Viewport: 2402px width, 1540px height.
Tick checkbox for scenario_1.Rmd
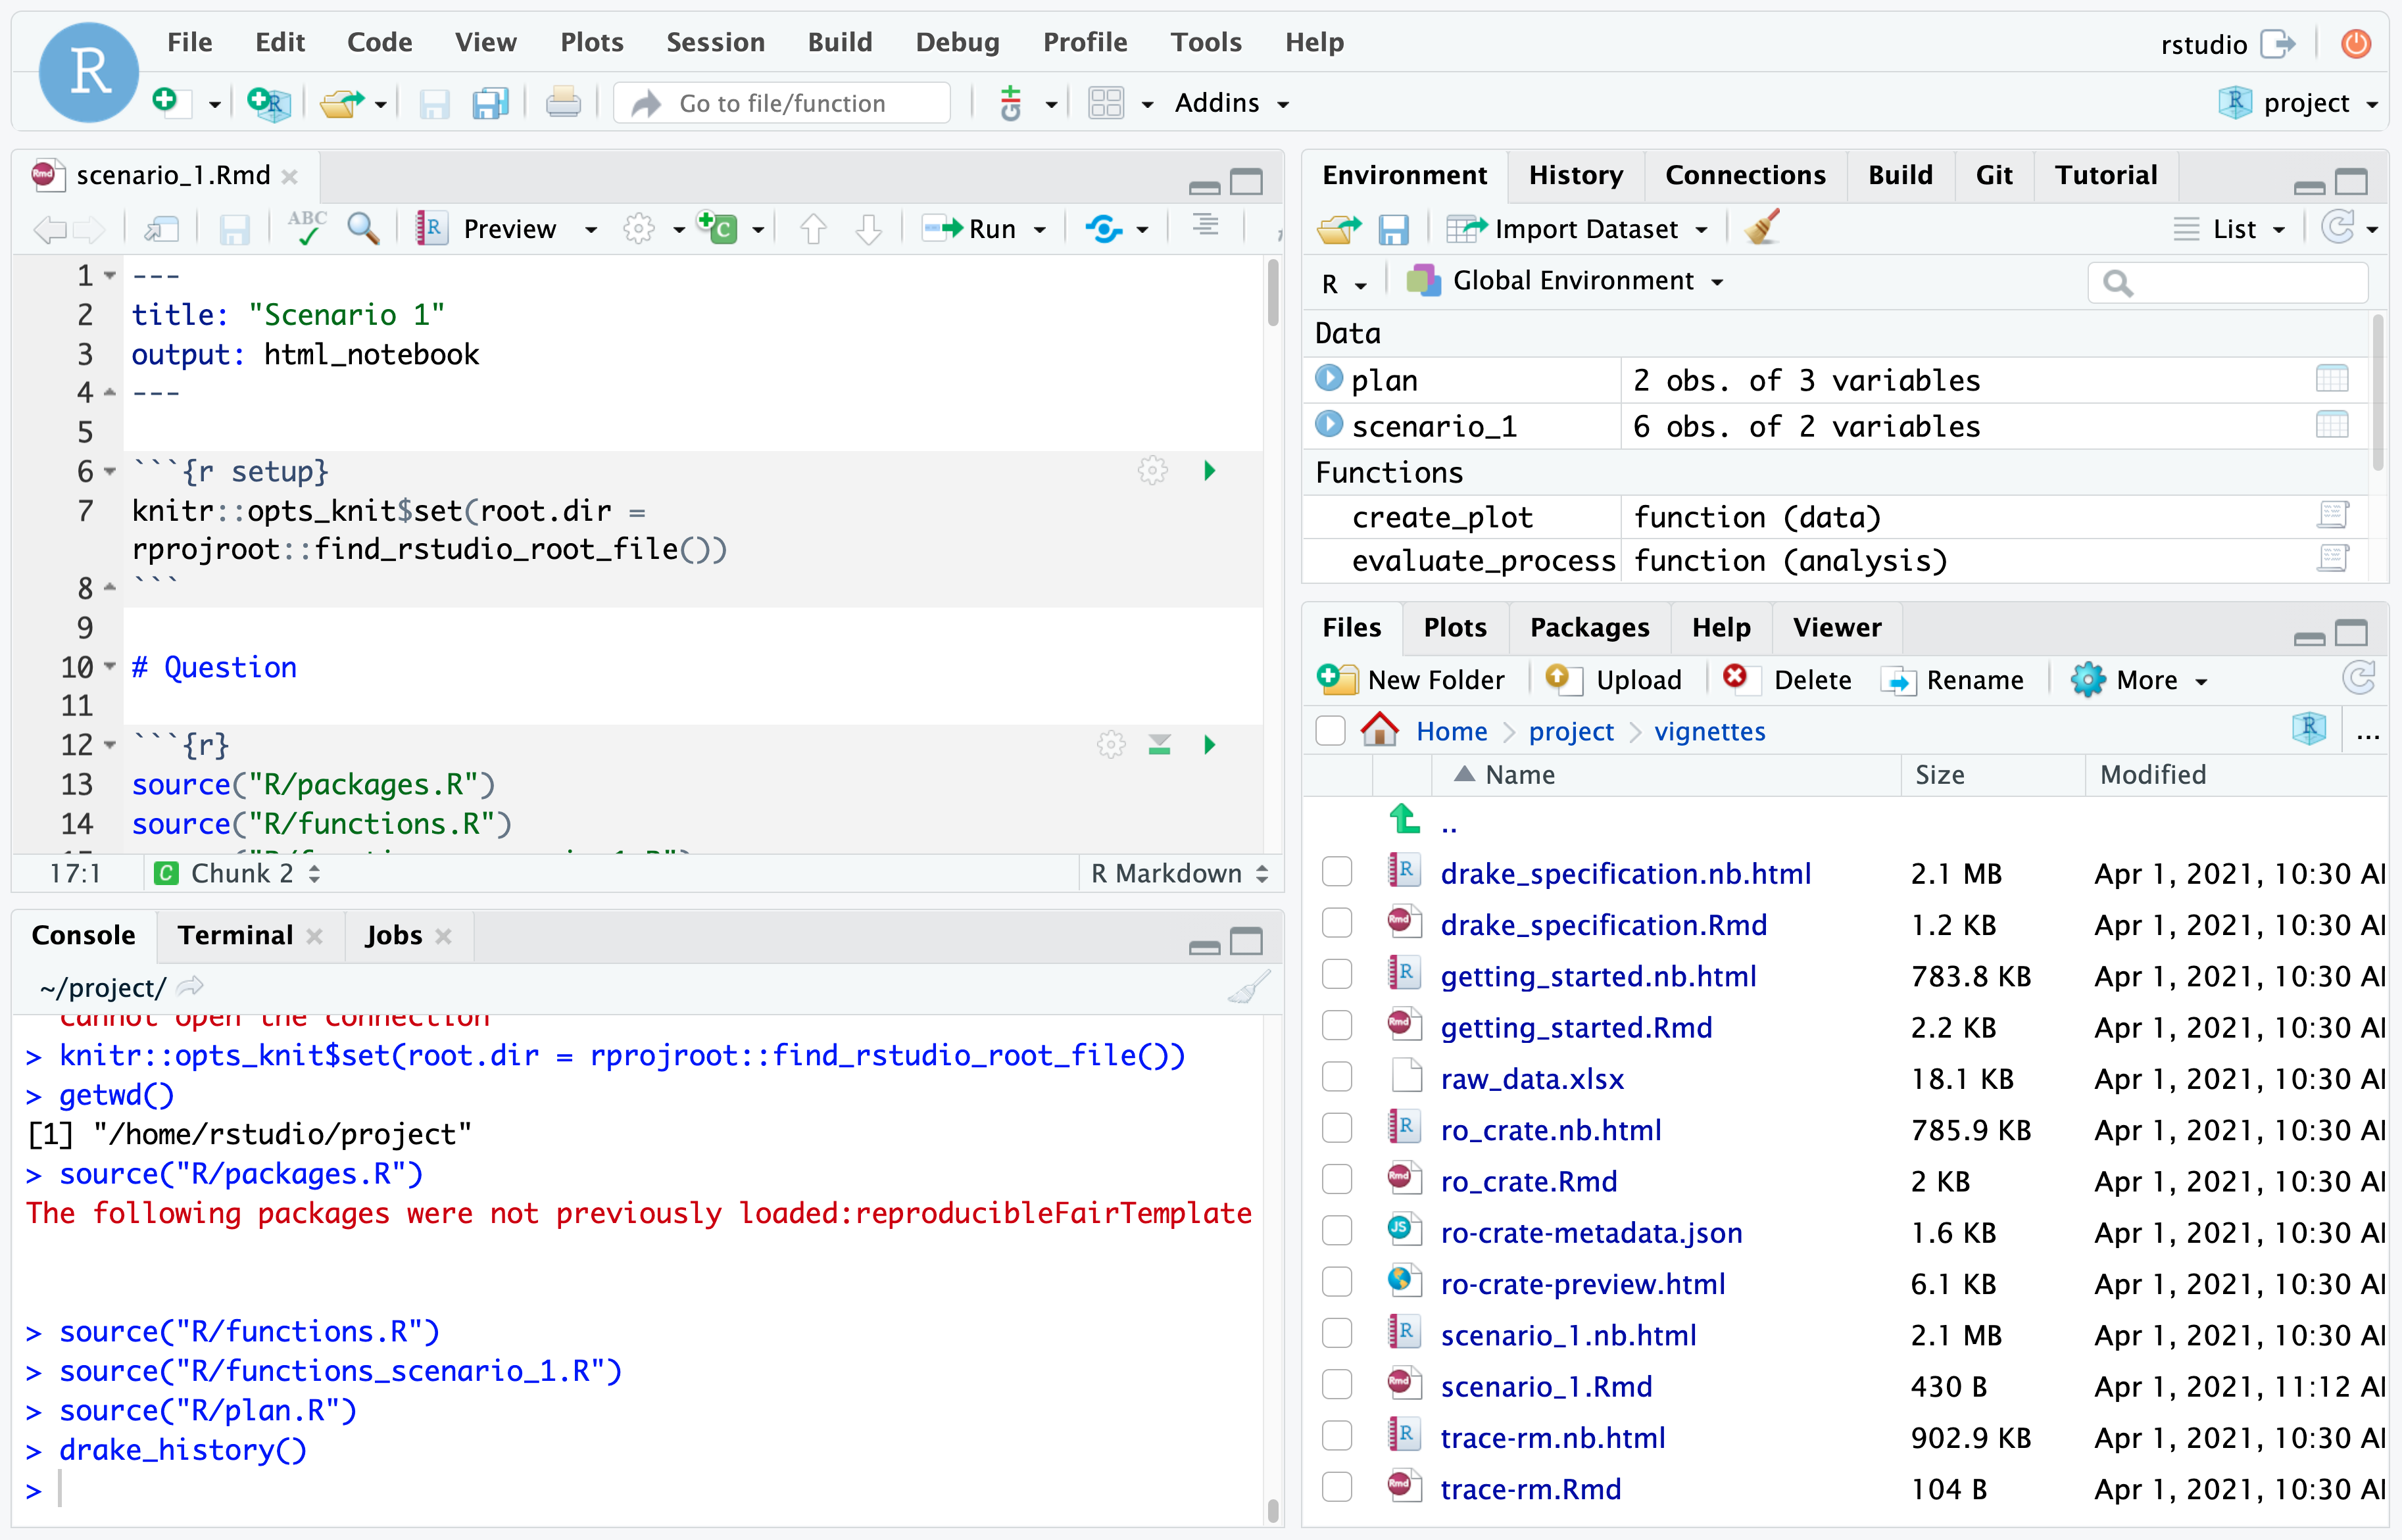pos(1337,1385)
